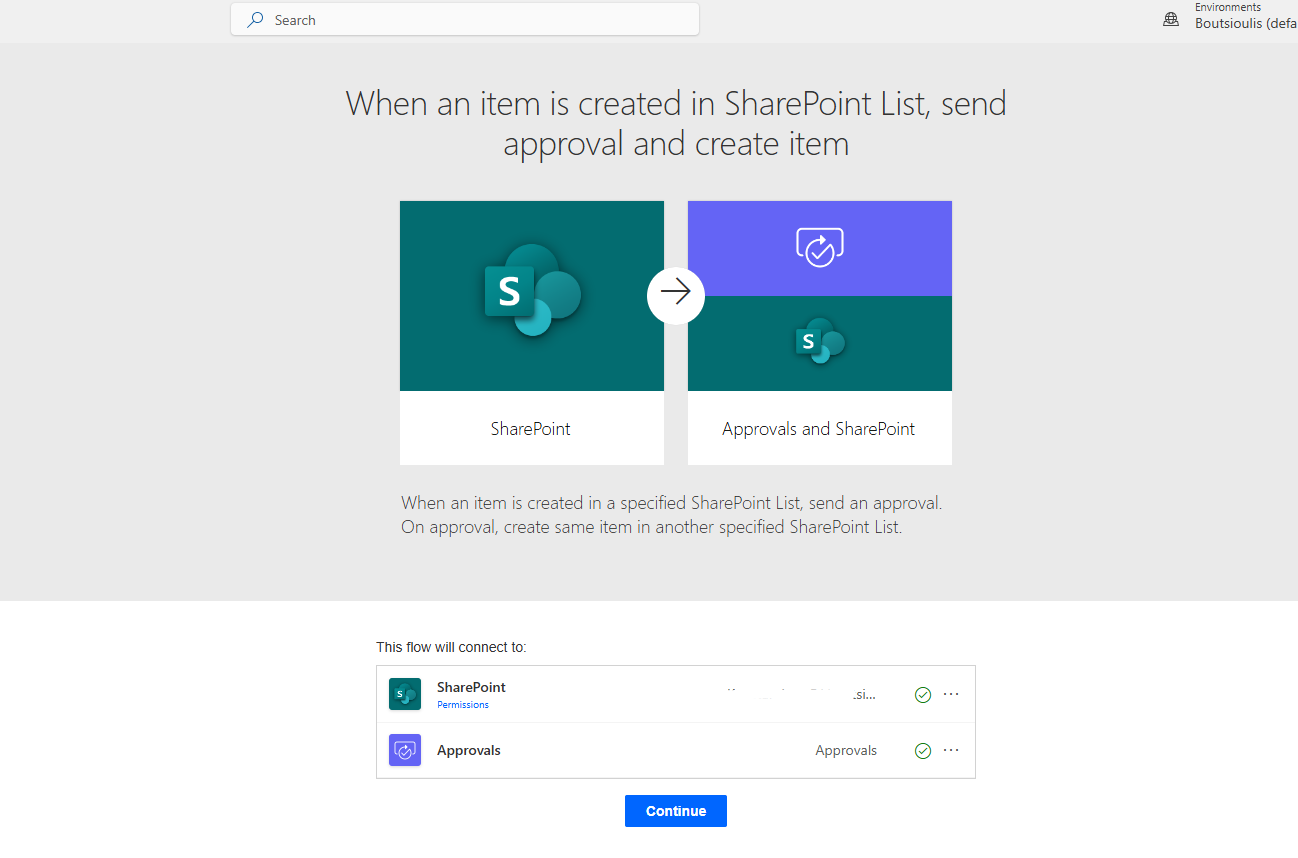This screenshot has height=858, width=1298.
Task: Click the Continue button
Action: click(676, 811)
